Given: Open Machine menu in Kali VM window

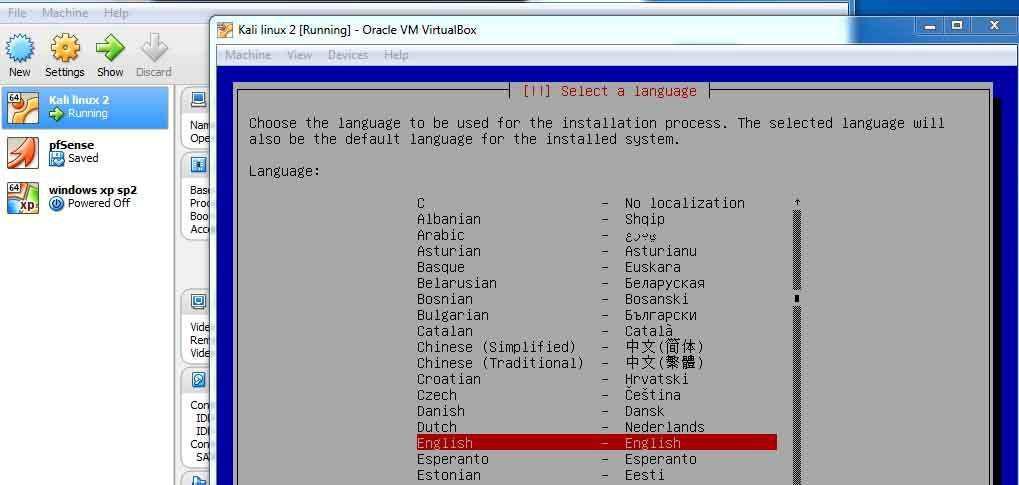Looking at the screenshot, I should click(248, 55).
